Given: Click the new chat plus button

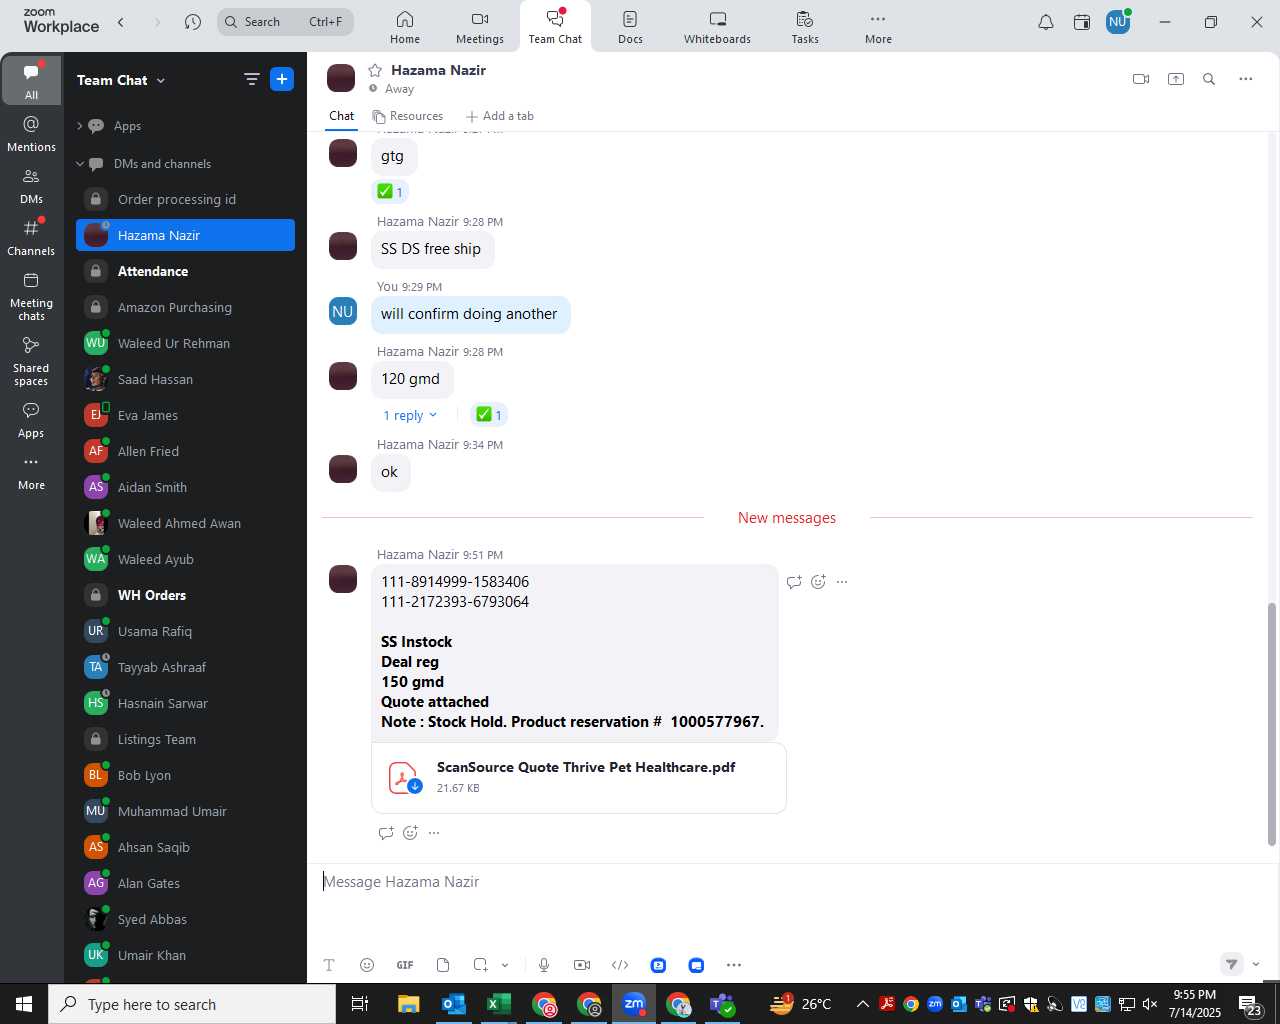Looking at the screenshot, I should (x=282, y=79).
